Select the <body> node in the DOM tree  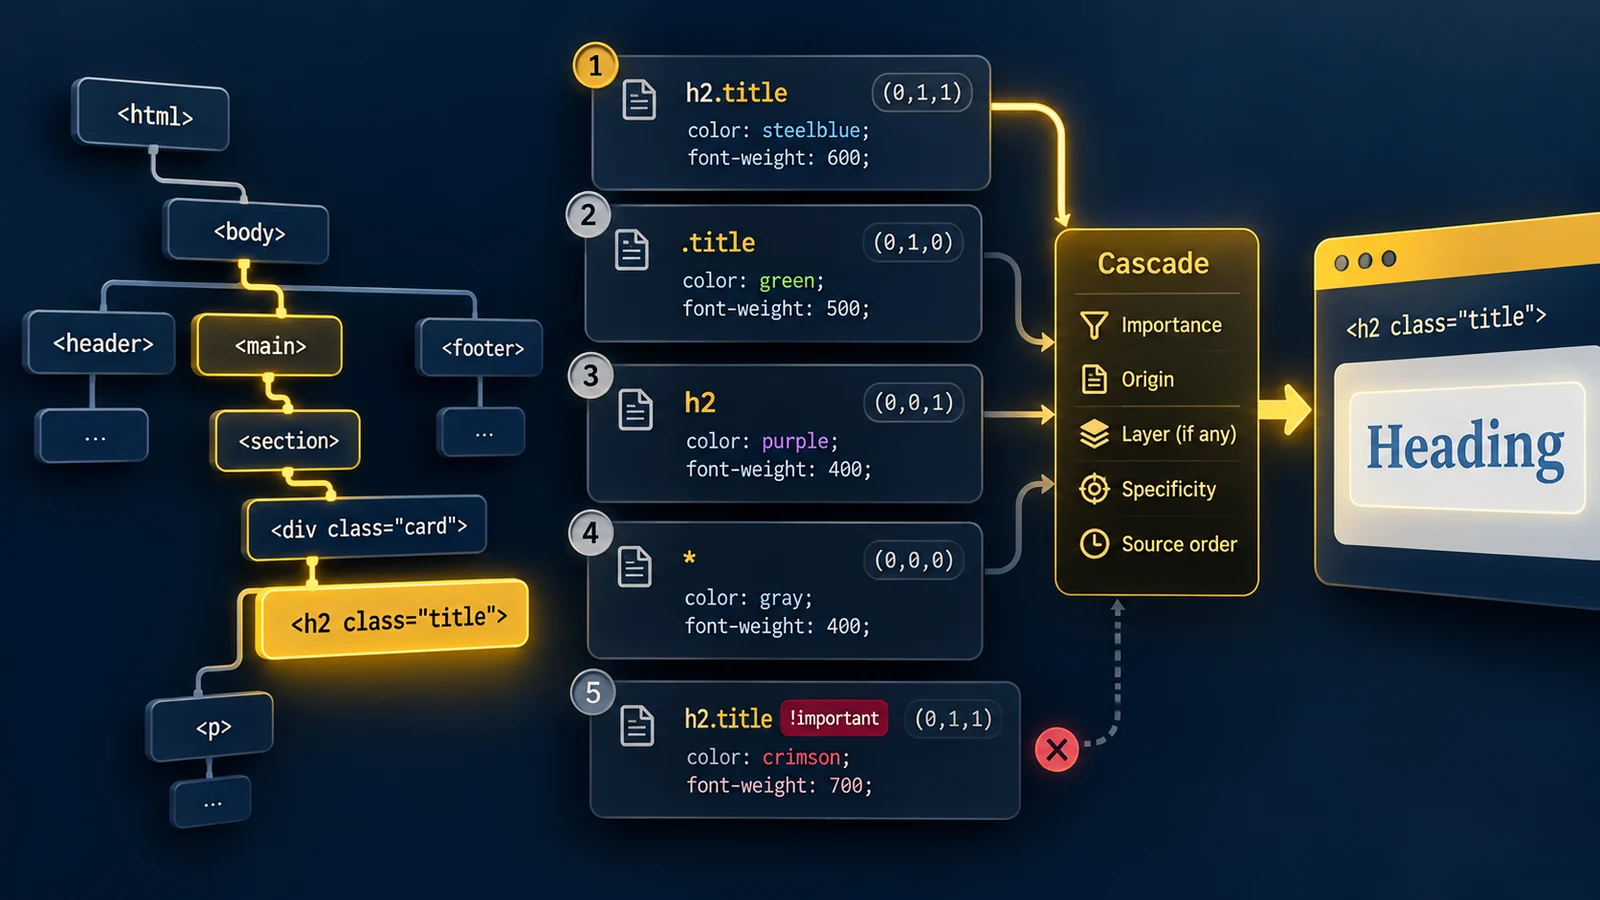248,232
